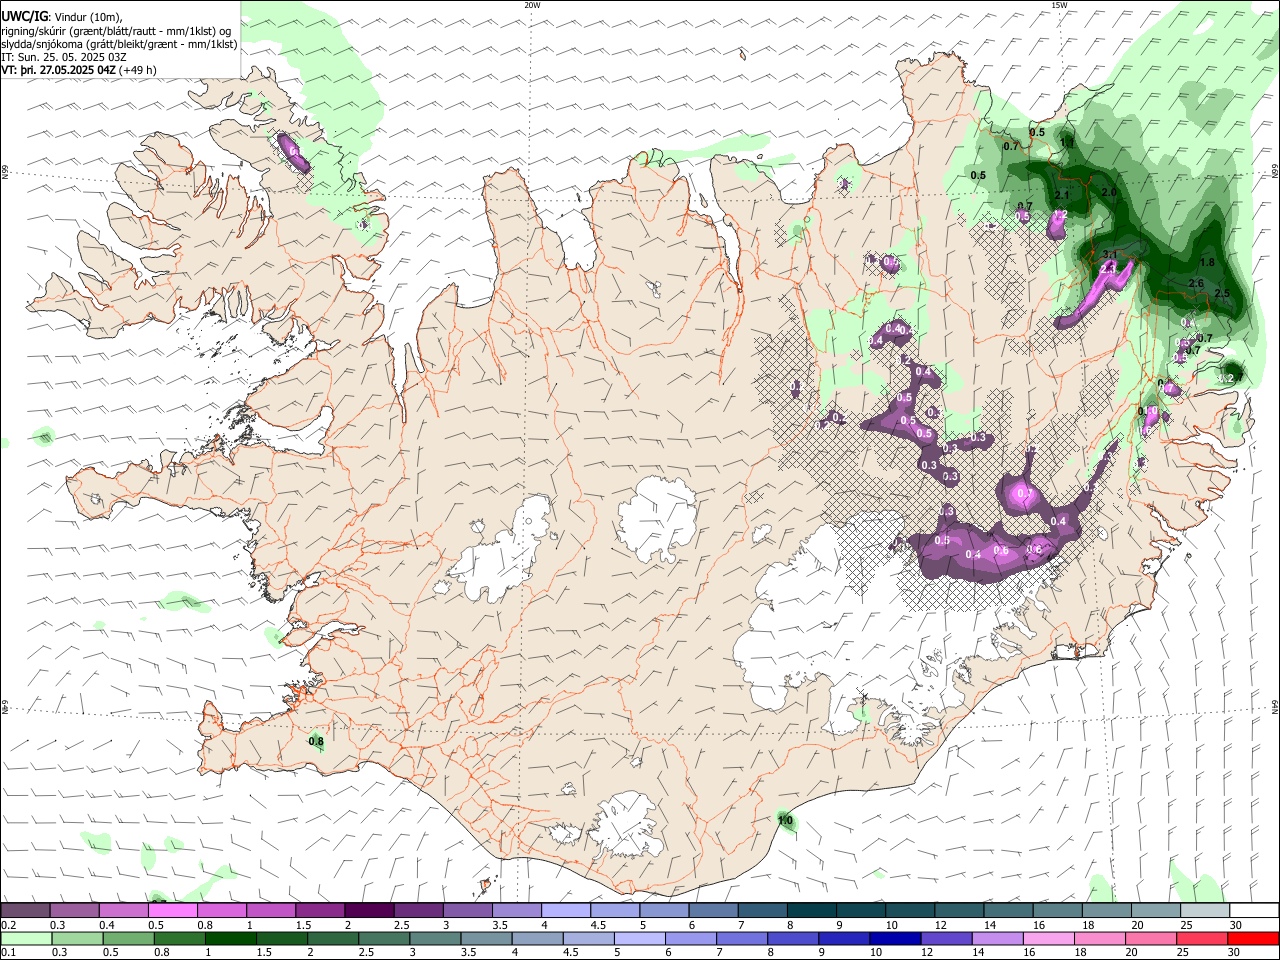Click the '1.8' precipitation value off the east coast
Viewport: 1280px width, 960px height.
coord(1206,262)
